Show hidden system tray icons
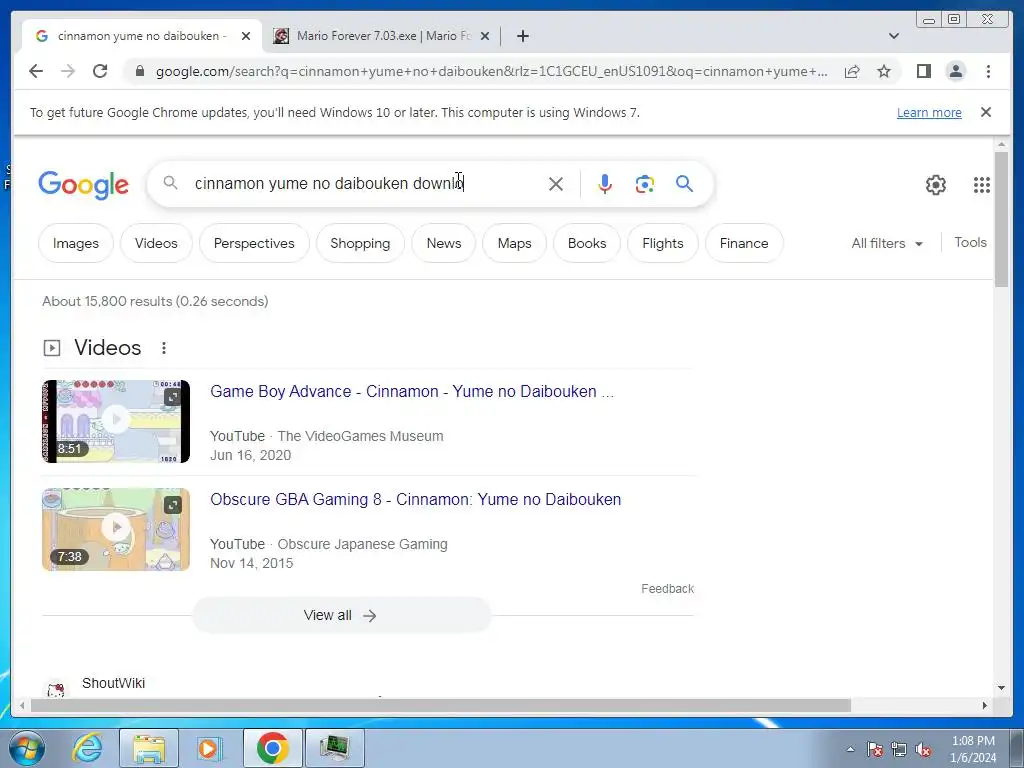 pyautogui.click(x=850, y=749)
